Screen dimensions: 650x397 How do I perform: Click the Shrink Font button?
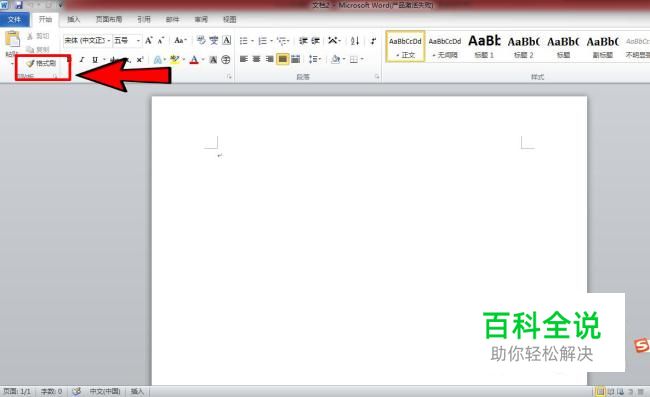[161, 41]
